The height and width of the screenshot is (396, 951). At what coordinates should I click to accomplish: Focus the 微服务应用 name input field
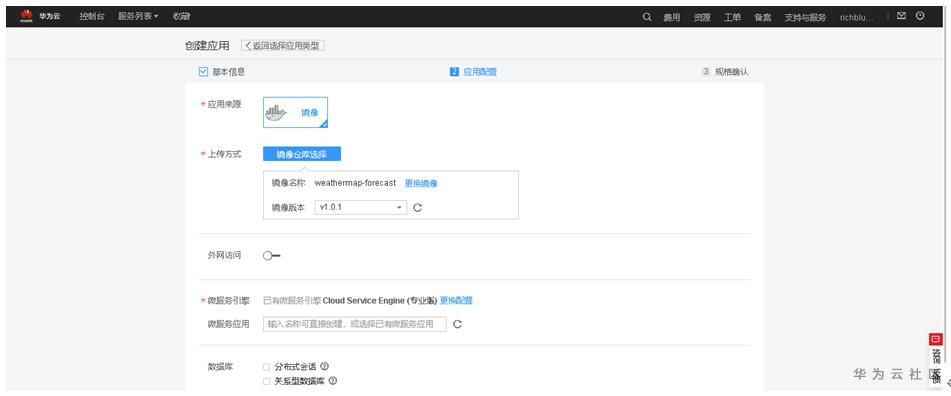(x=355, y=324)
